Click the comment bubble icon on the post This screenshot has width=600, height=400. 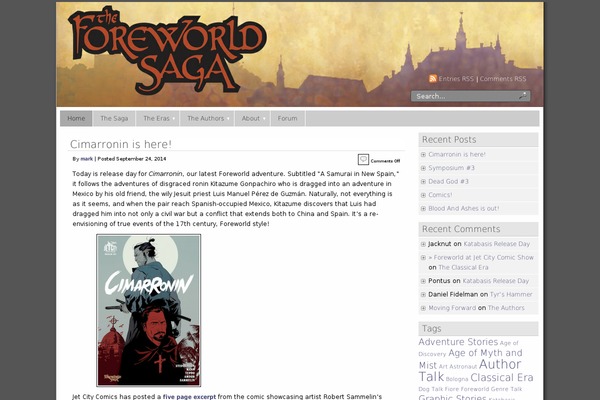coord(363,159)
